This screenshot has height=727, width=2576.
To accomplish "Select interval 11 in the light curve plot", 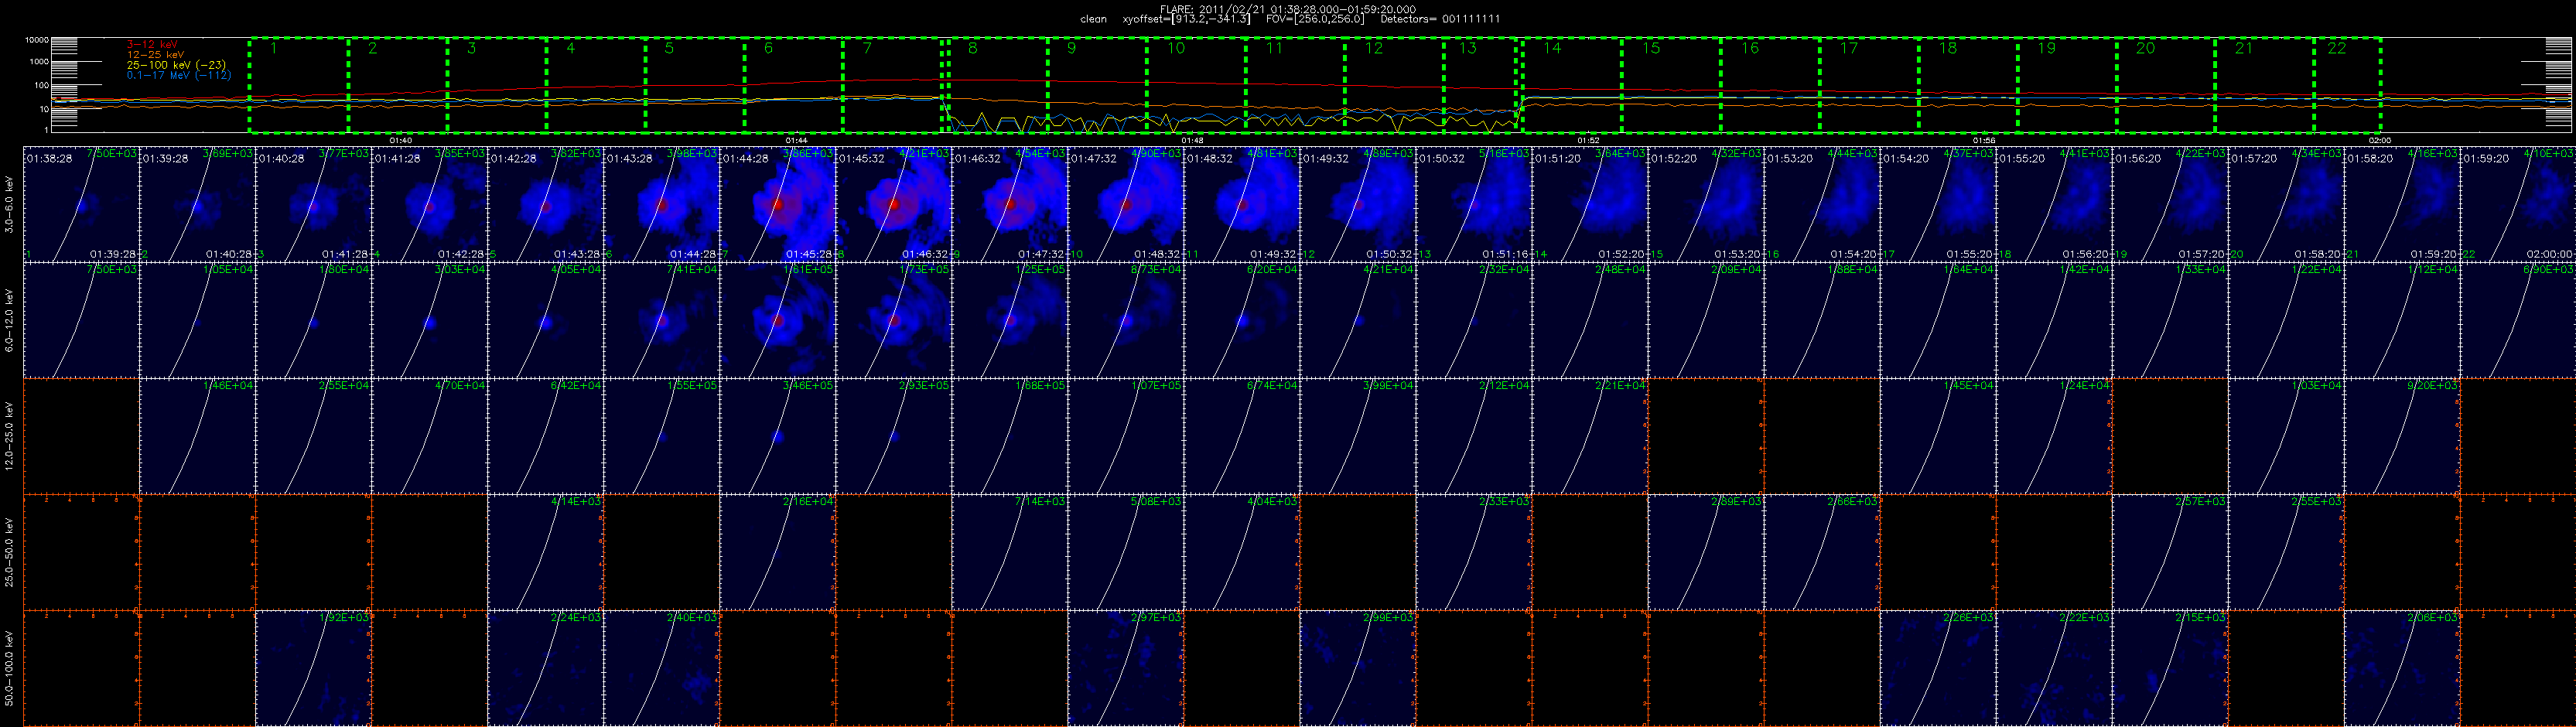I will (x=1295, y=85).
